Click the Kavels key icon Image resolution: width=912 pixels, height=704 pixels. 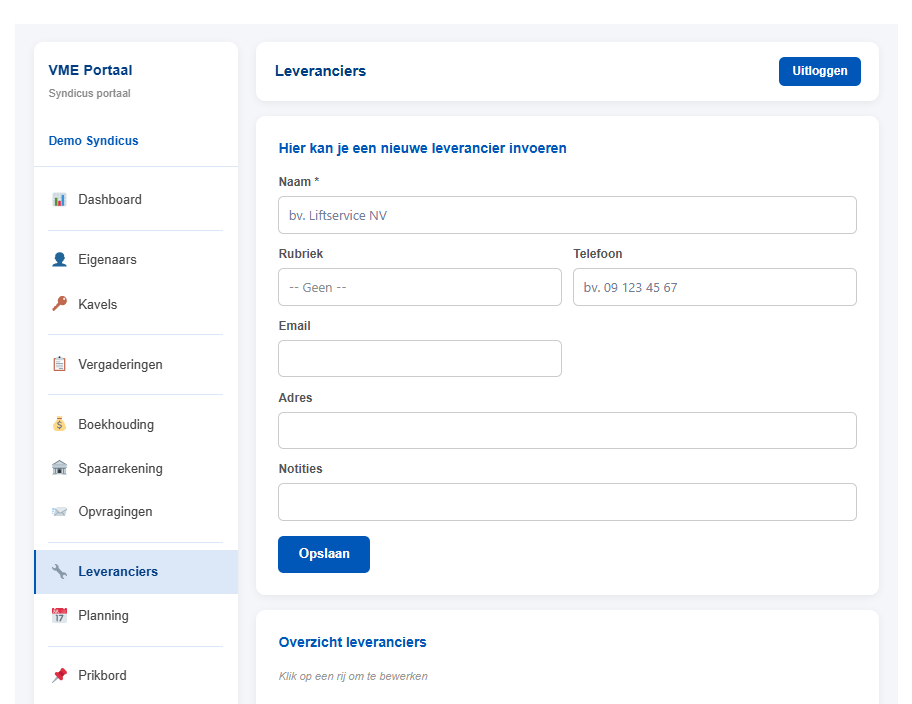tap(59, 304)
